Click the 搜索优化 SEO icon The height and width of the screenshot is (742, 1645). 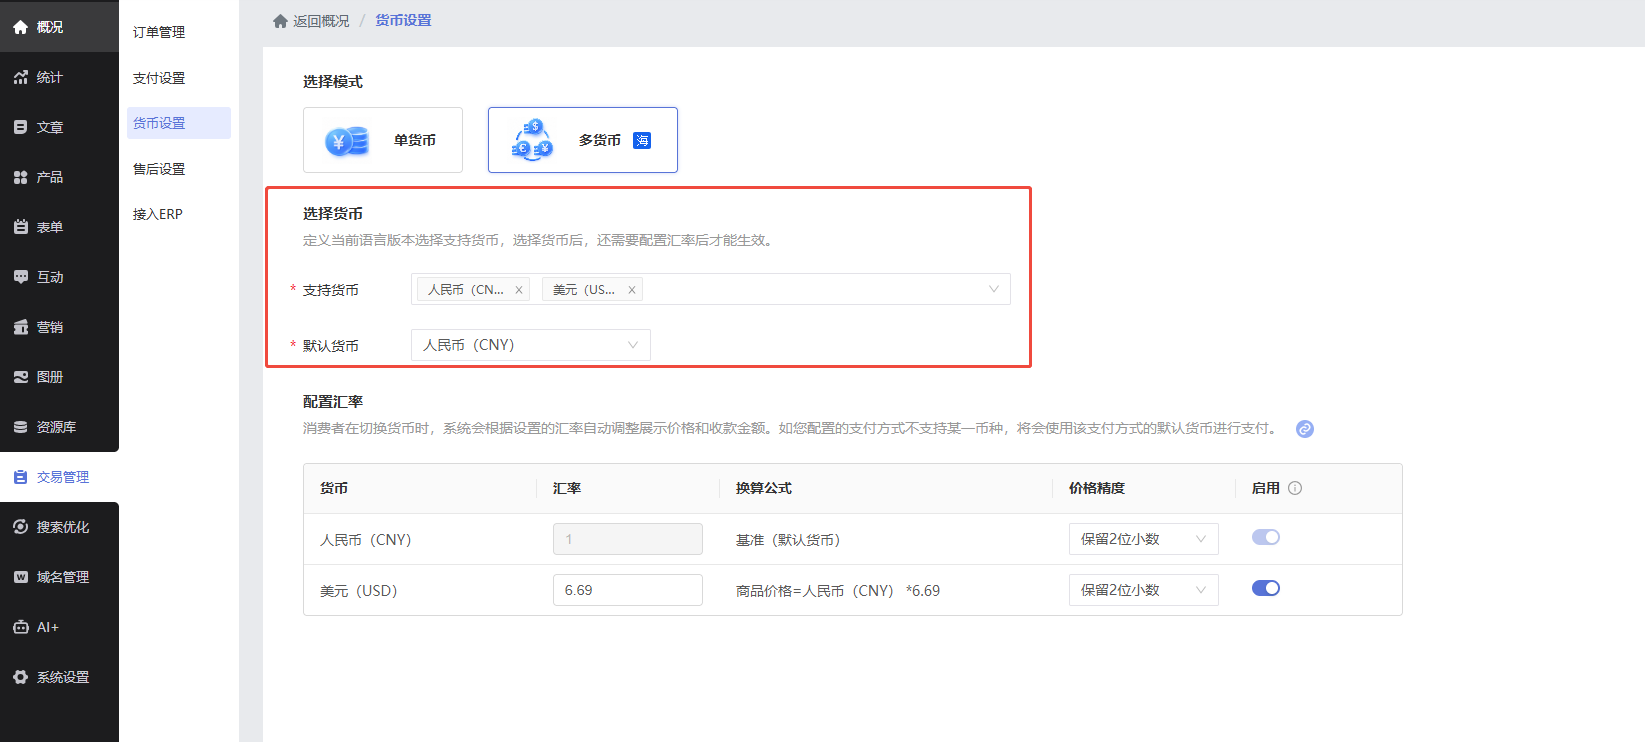pyautogui.click(x=20, y=527)
